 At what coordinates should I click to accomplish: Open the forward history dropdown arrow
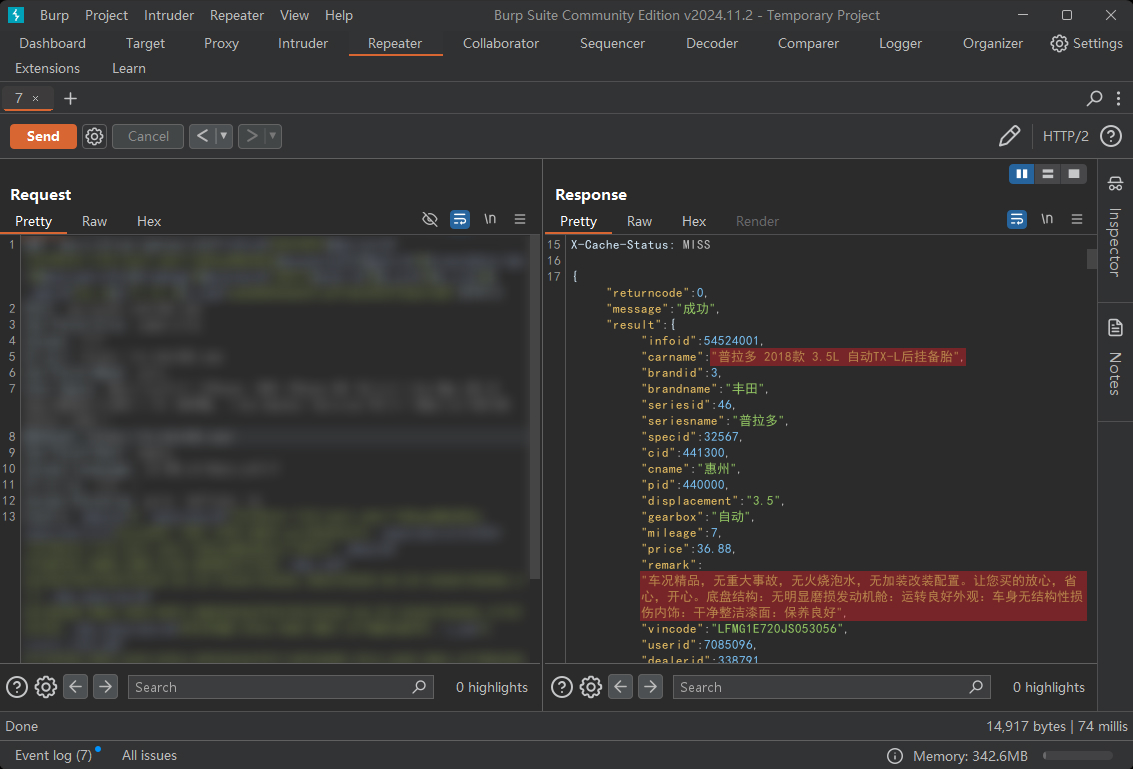tap(273, 136)
